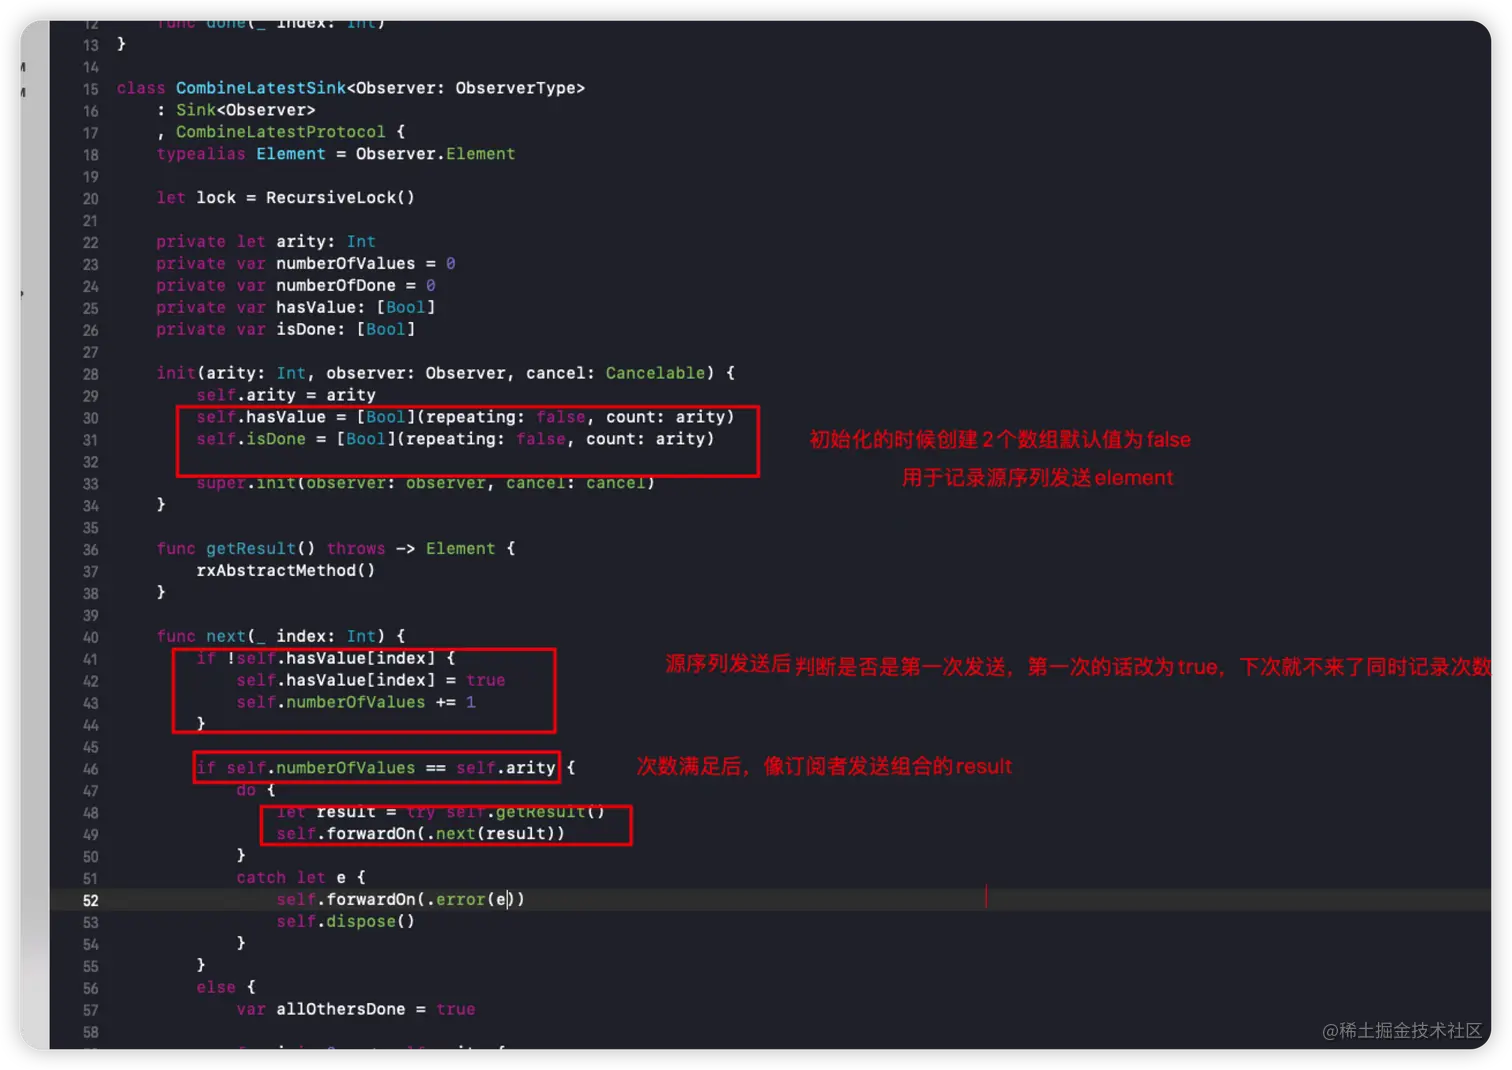Screen dimensions: 1512x1070
Task: Click the highlighted line number 52
Action: coord(91,900)
